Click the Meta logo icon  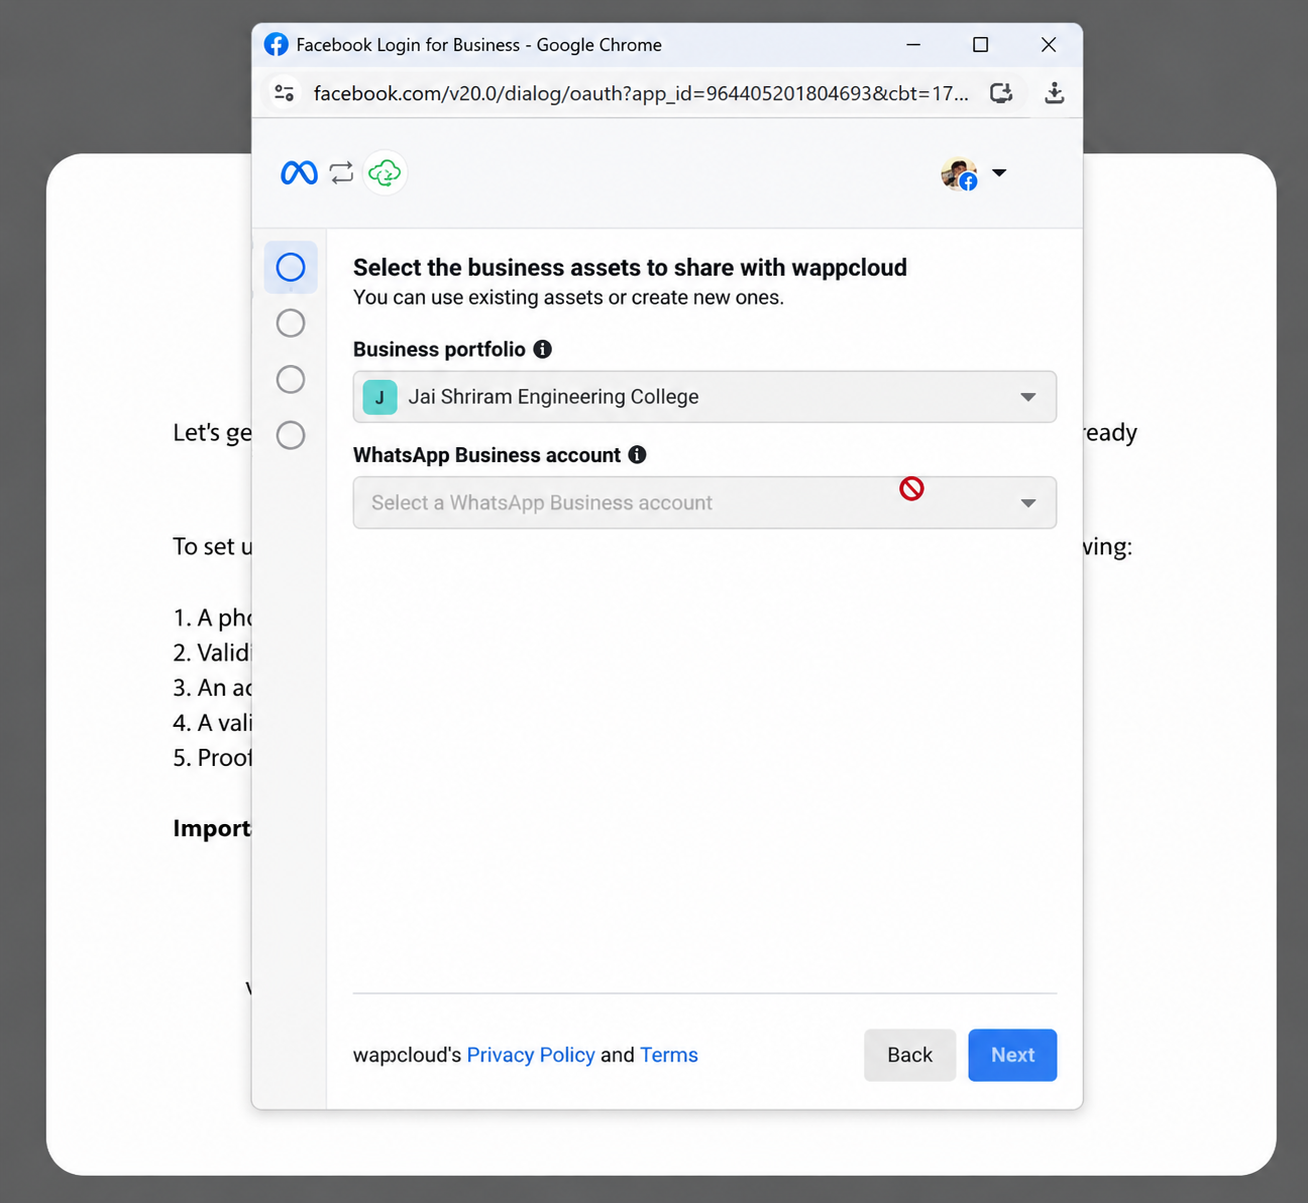299,173
